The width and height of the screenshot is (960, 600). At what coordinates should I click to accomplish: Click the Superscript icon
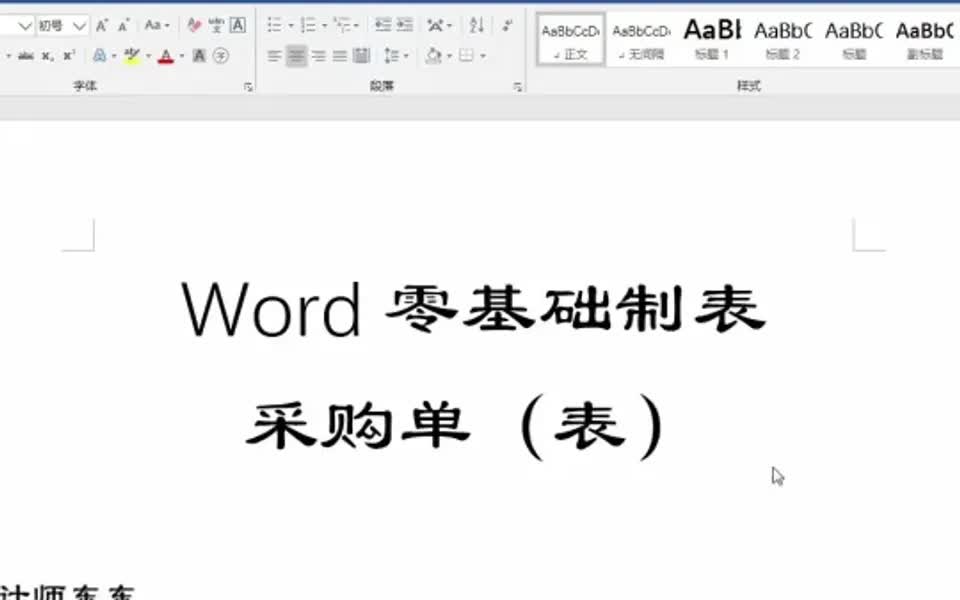66,56
